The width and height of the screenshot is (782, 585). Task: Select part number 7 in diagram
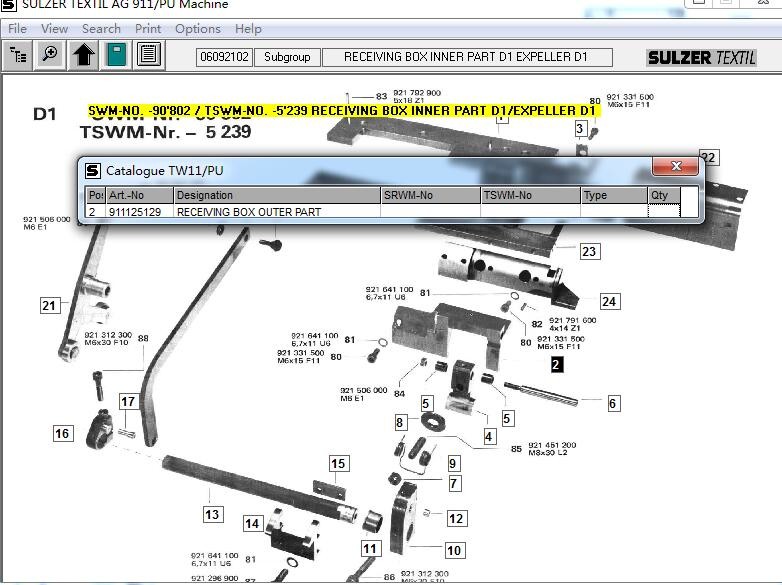point(454,483)
